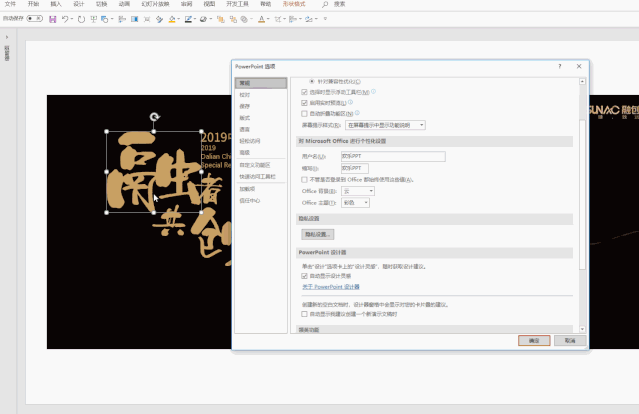
Task: Click the purple Save icon in toolbar
Action: [53, 19]
